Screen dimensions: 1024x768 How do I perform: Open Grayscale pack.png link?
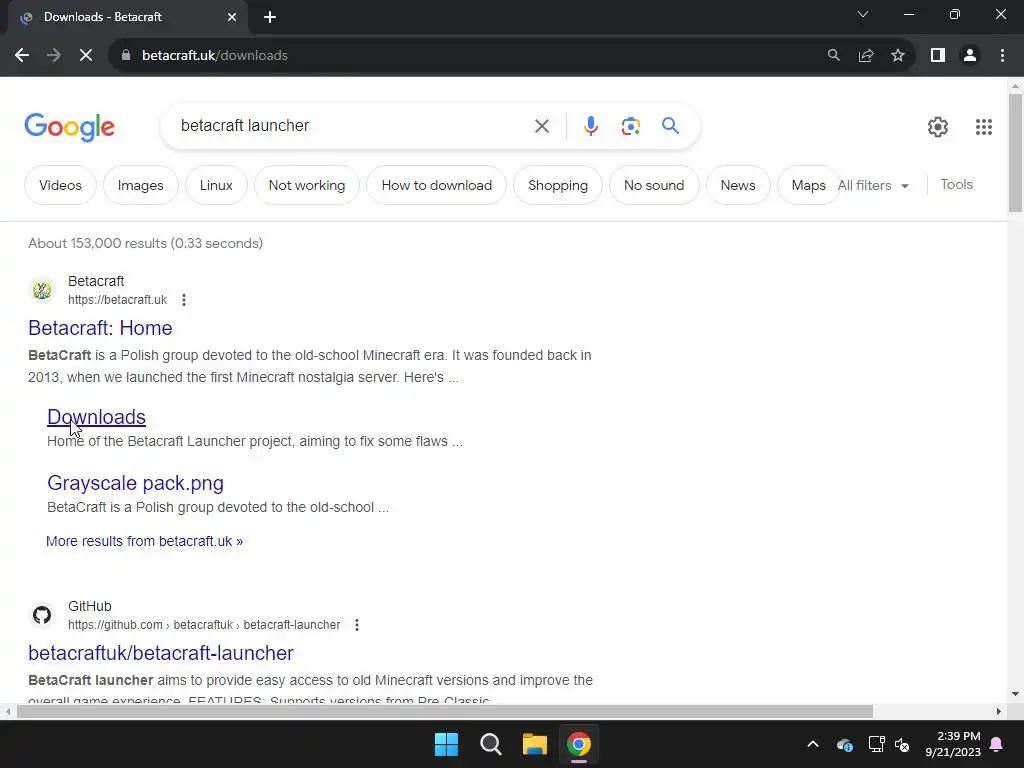[x=135, y=483]
